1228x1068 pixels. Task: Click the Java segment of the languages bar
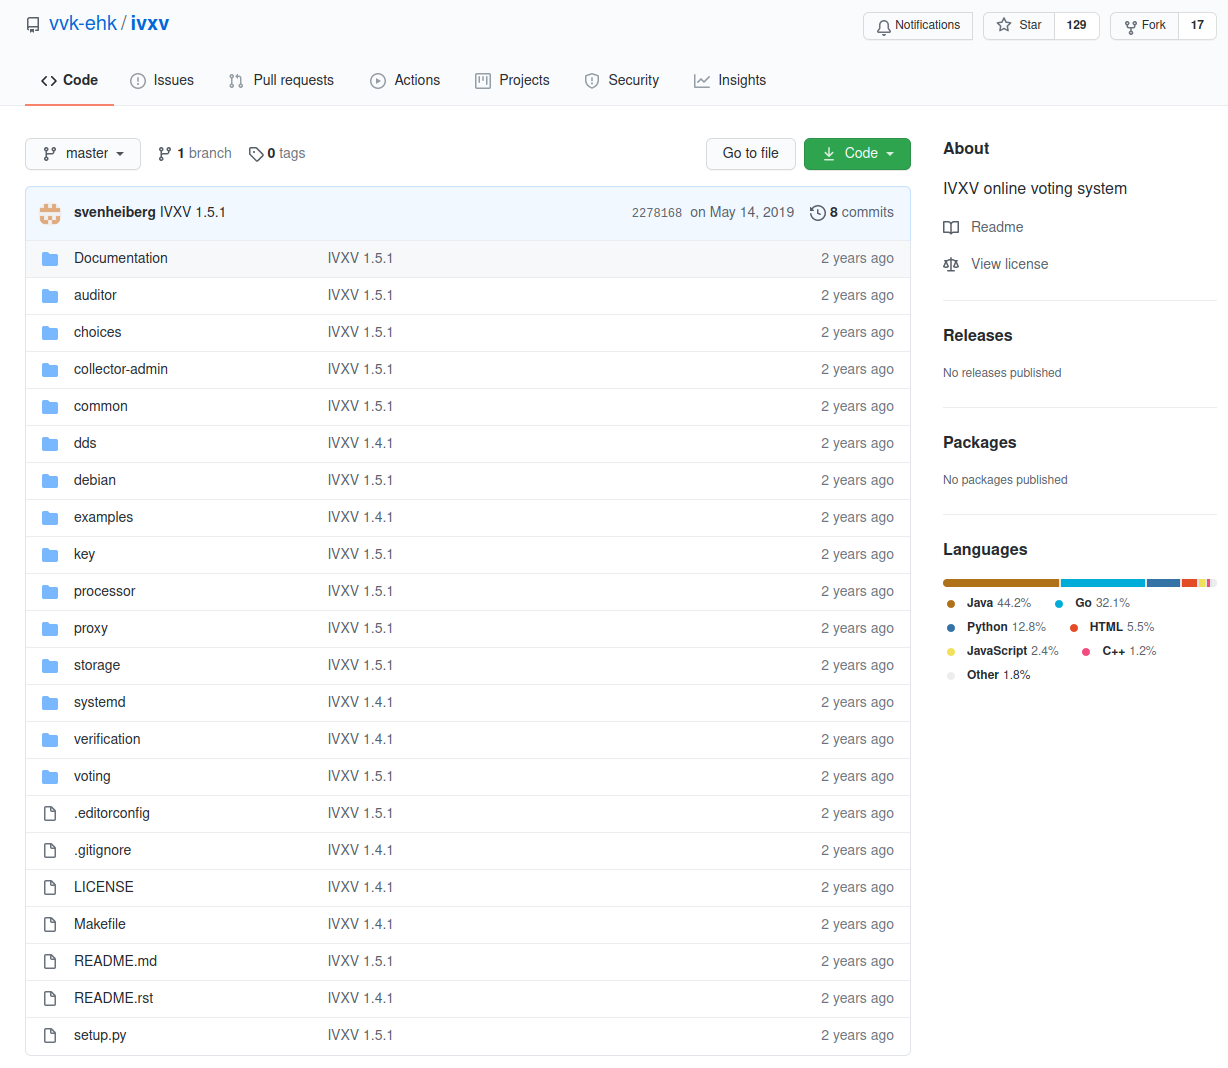pos(1001,583)
